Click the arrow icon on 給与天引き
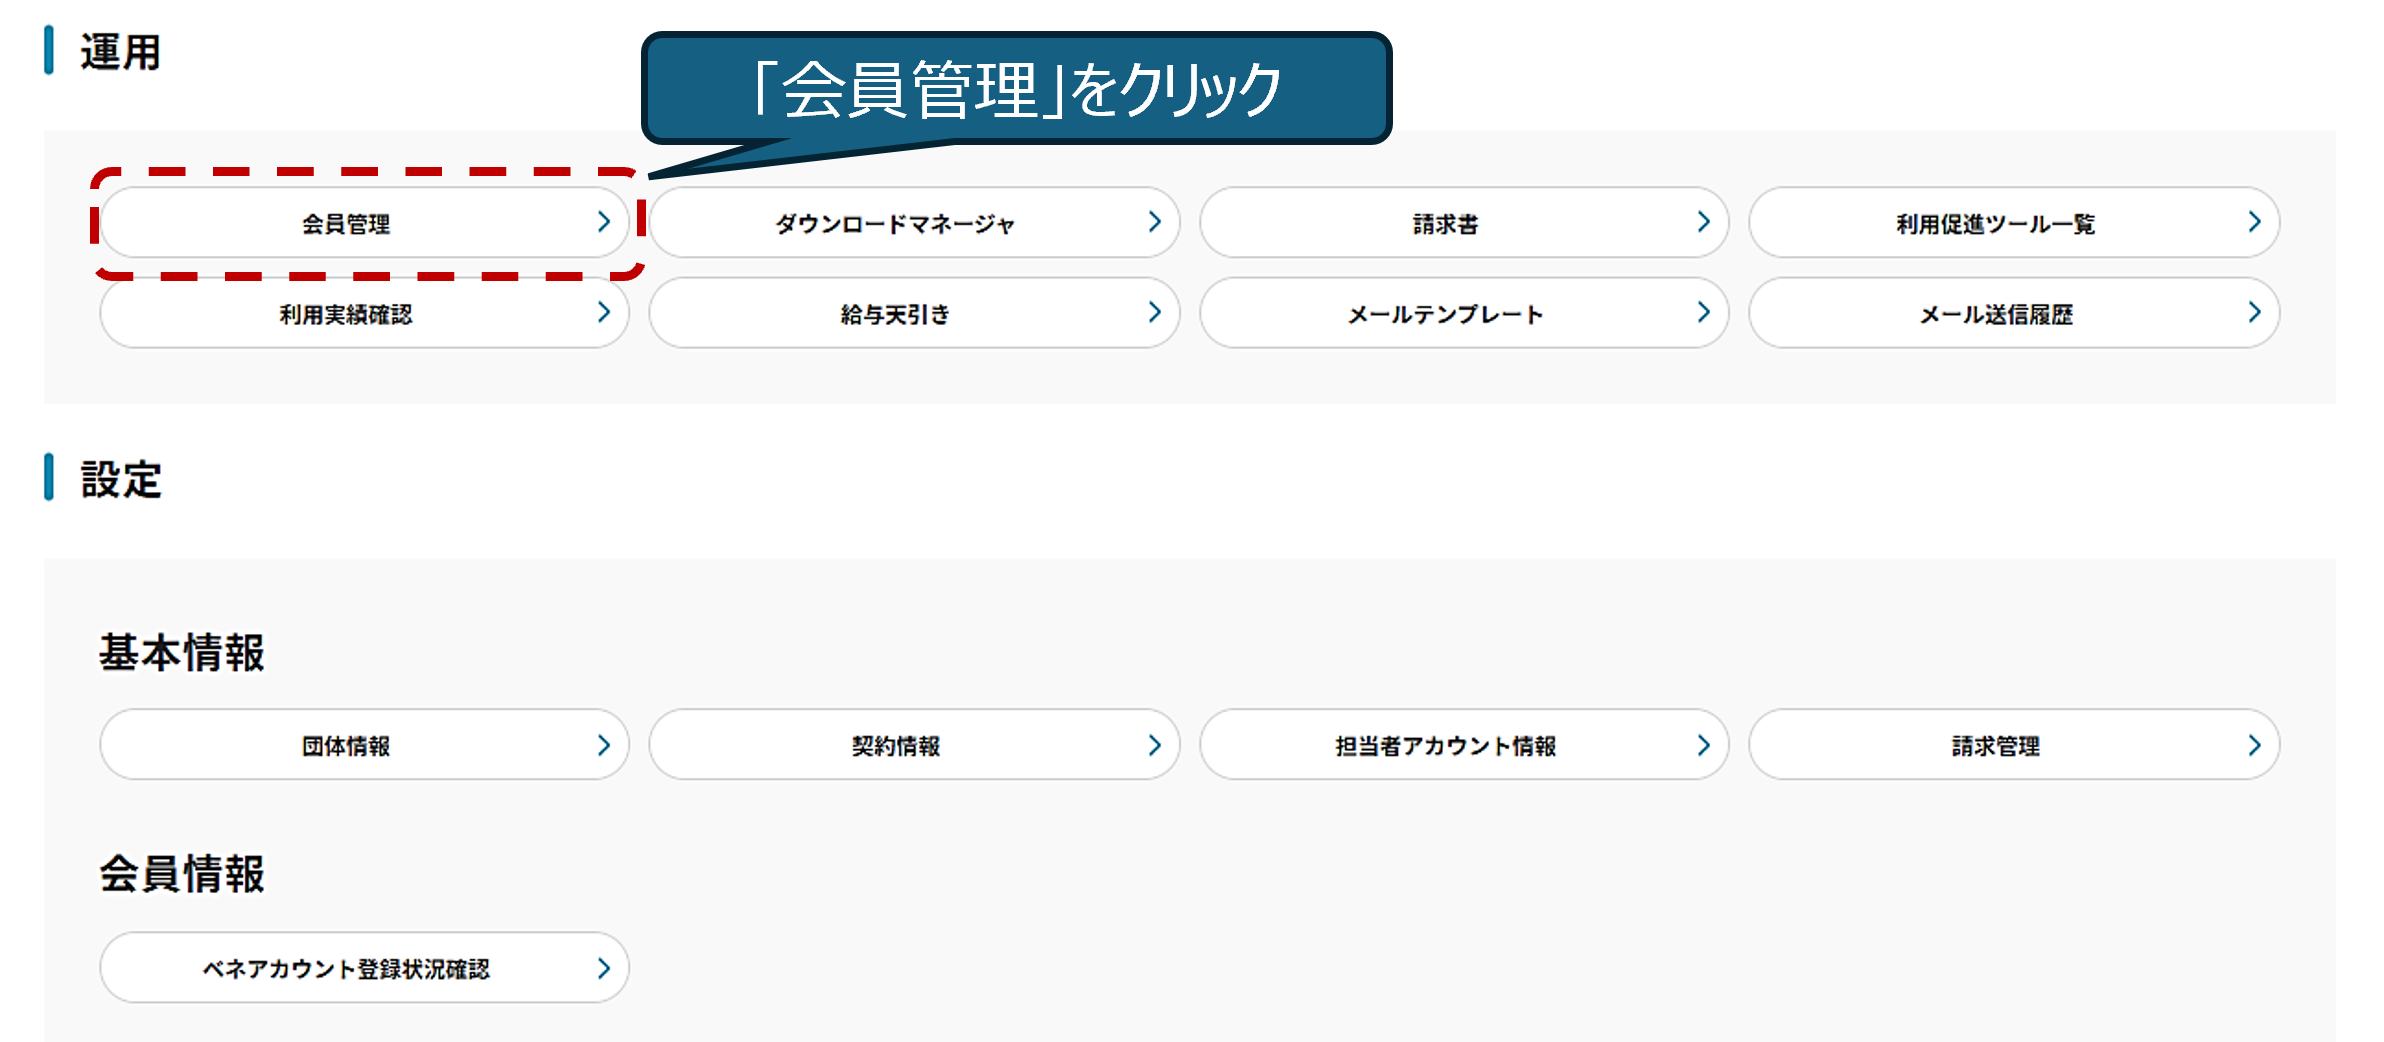2384x1042 pixels. click(x=1155, y=312)
